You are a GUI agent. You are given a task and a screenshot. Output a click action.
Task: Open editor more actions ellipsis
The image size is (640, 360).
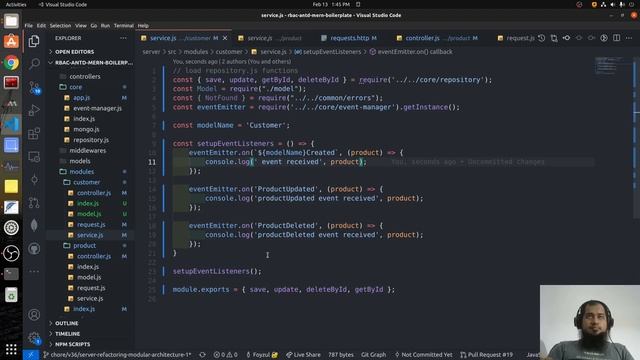coord(629,38)
